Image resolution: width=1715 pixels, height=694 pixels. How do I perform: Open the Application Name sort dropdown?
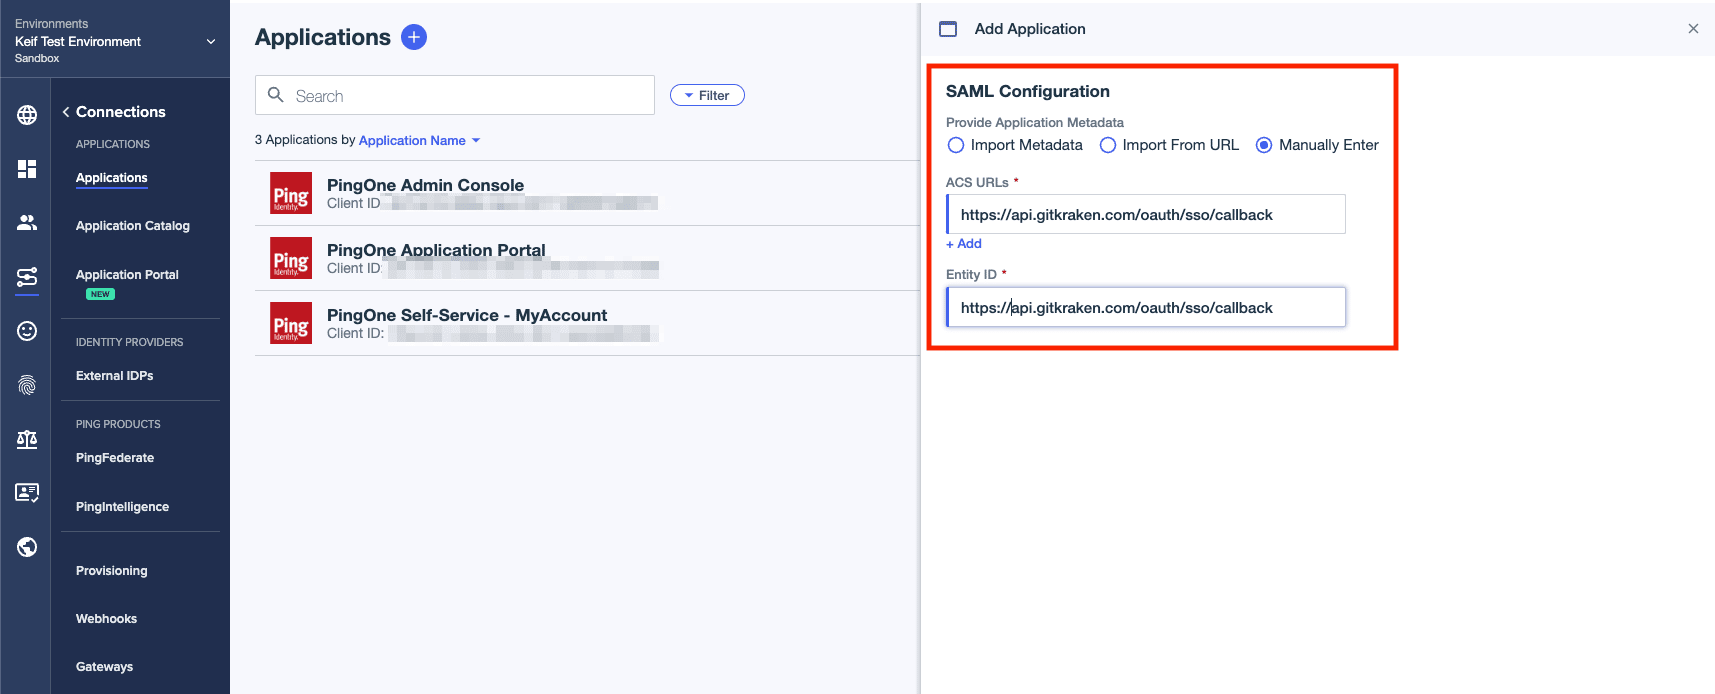pyautogui.click(x=420, y=140)
